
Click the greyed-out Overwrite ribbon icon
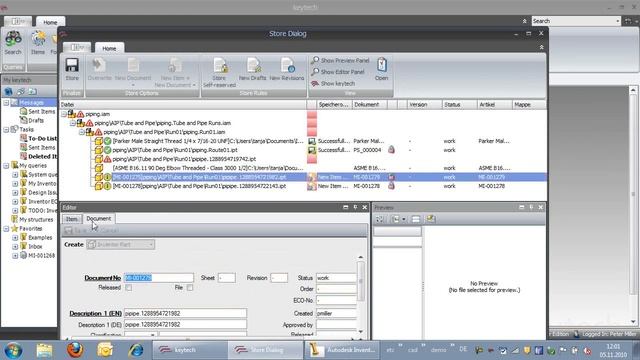(x=98, y=64)
